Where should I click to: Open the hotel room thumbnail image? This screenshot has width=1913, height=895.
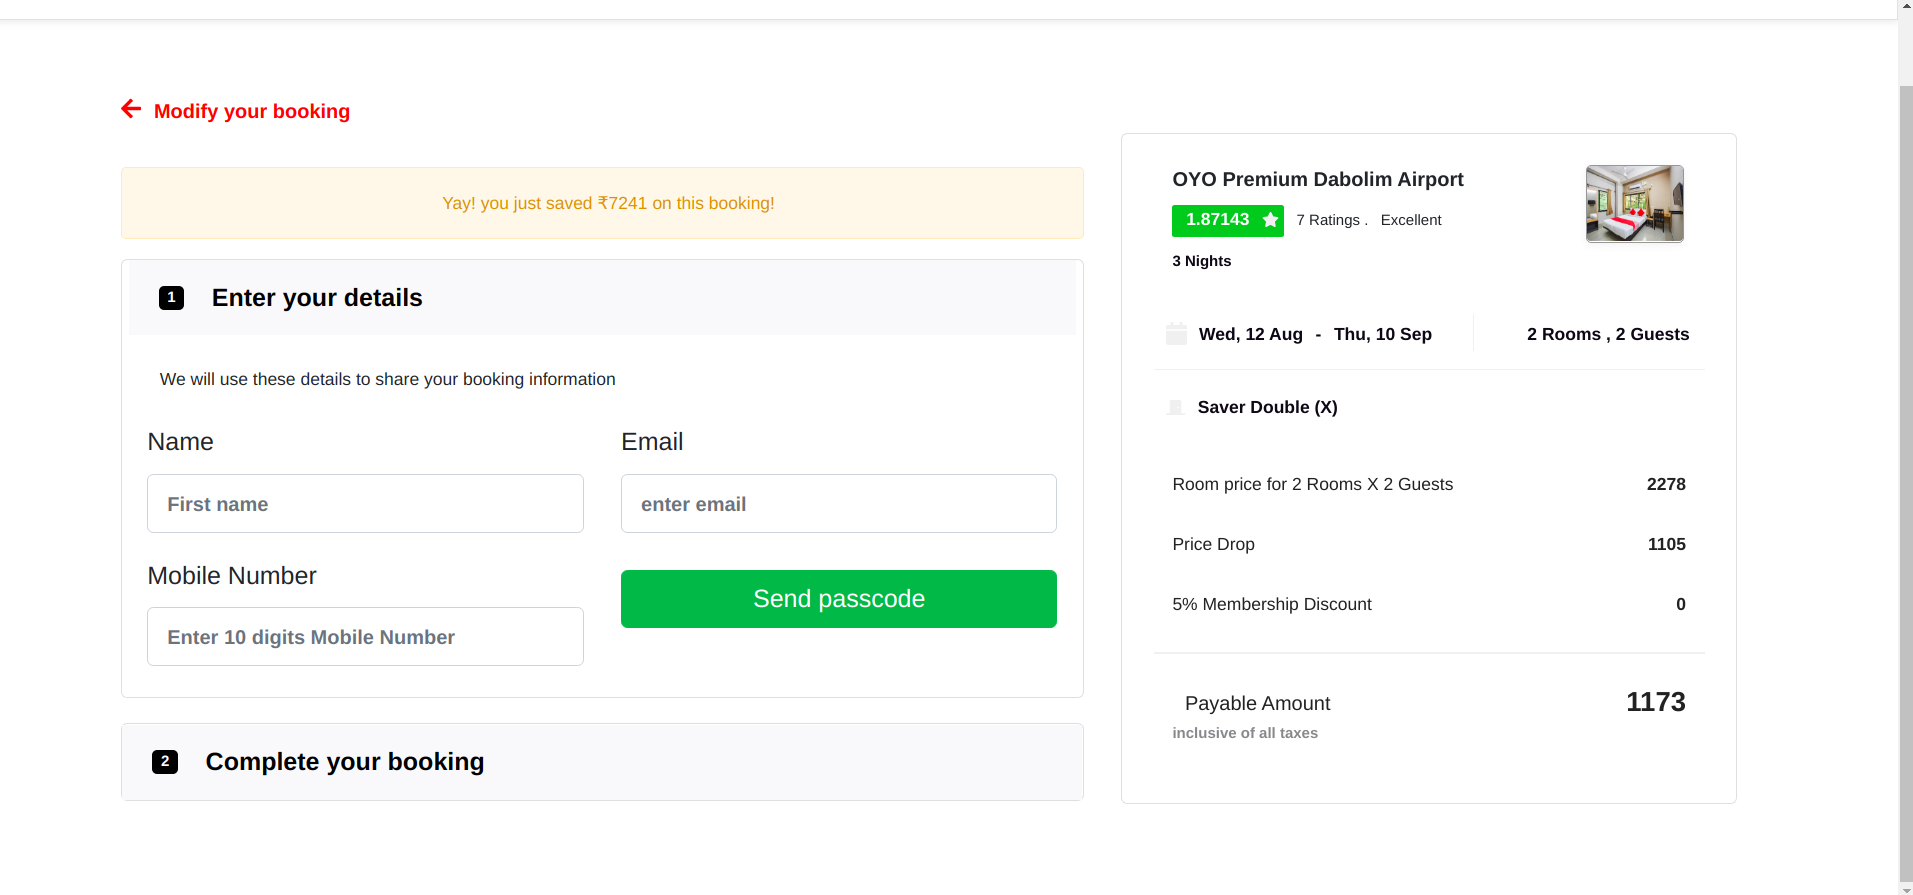tap(1634, 204)
